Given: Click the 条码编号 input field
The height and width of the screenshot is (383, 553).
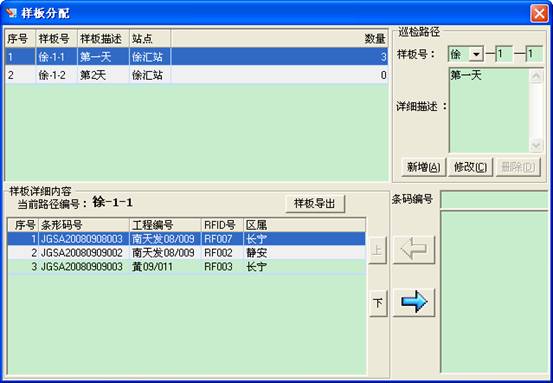Looking at the screenshot, I should [494, 200].
